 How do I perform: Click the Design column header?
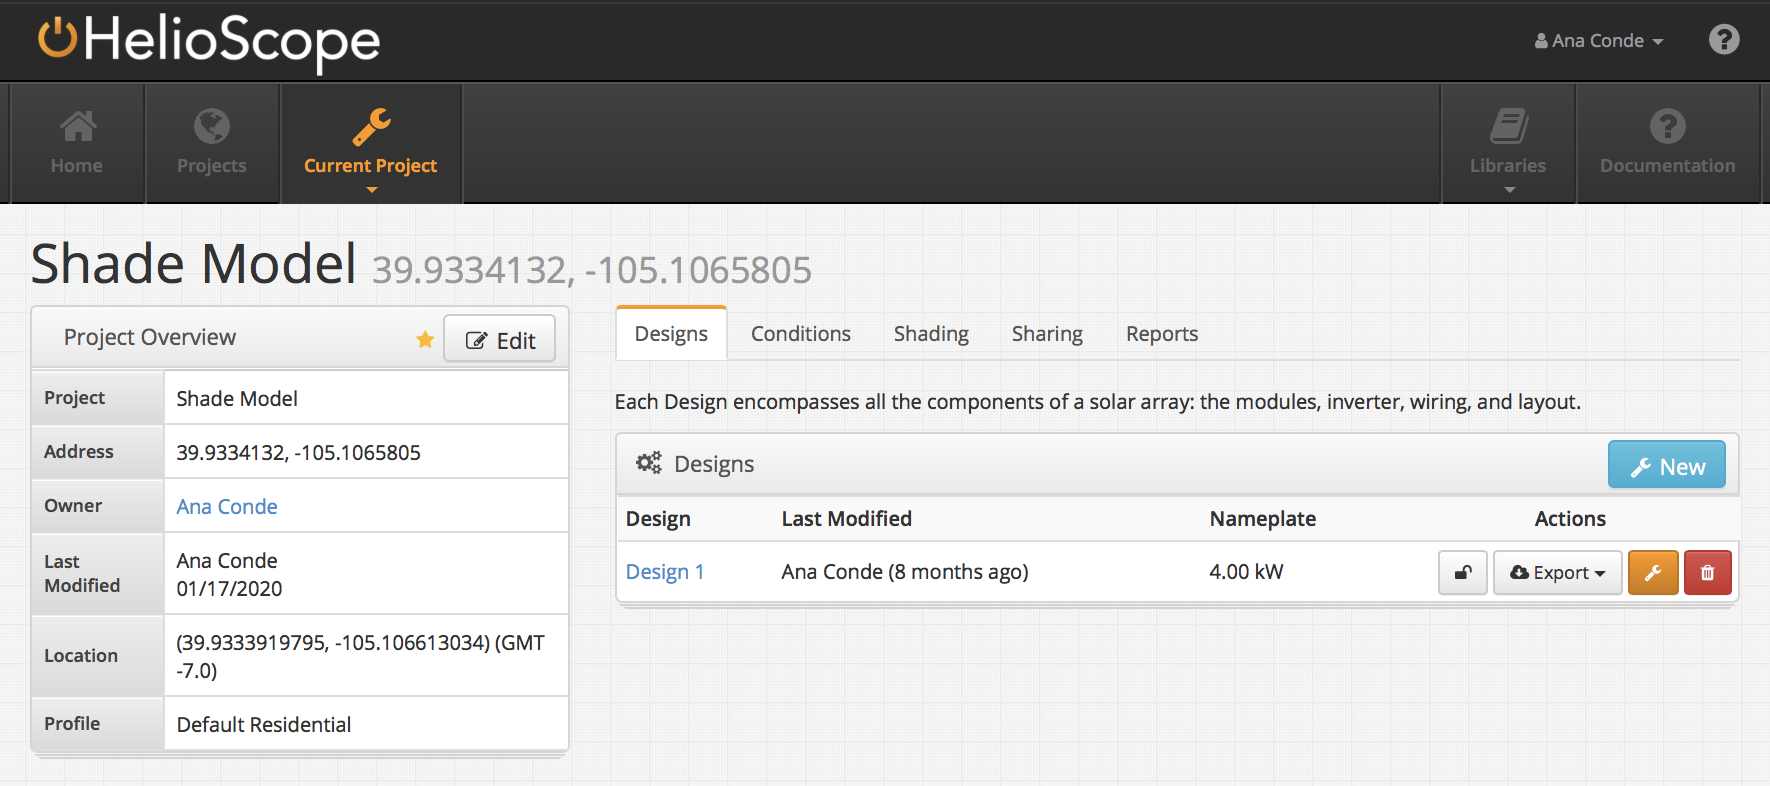pyautogui.click(x=658, y=519)
